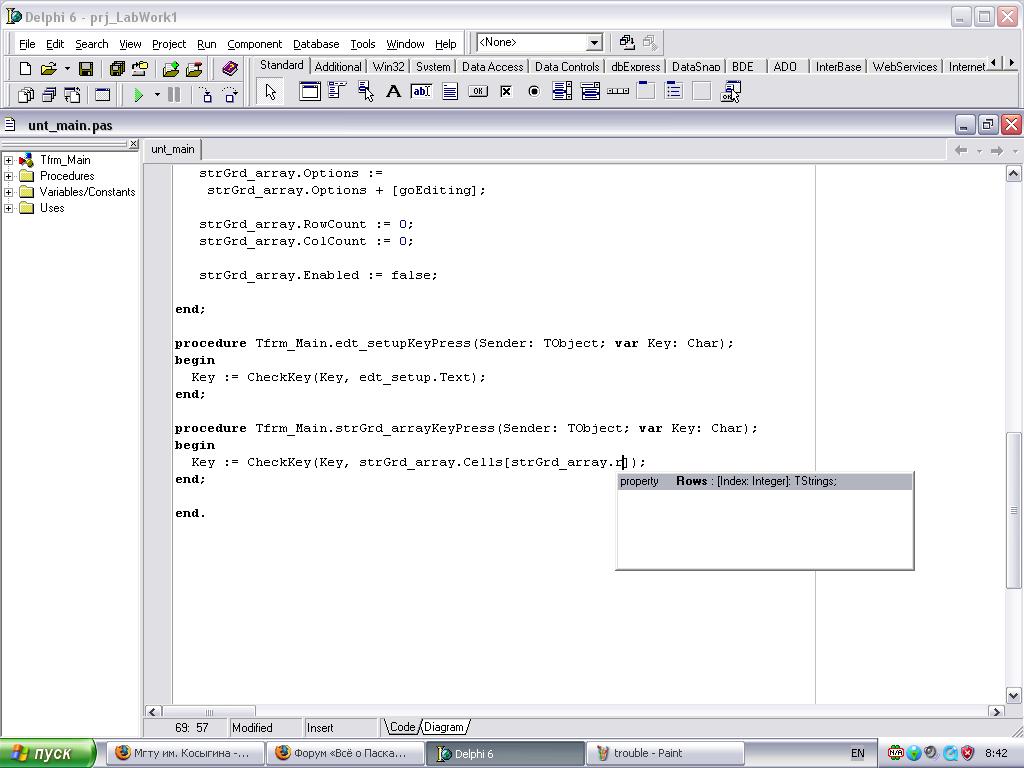Open the Project menu
Image resolution: width=1024 pixels, height=768 pixels.
(168, 44)
